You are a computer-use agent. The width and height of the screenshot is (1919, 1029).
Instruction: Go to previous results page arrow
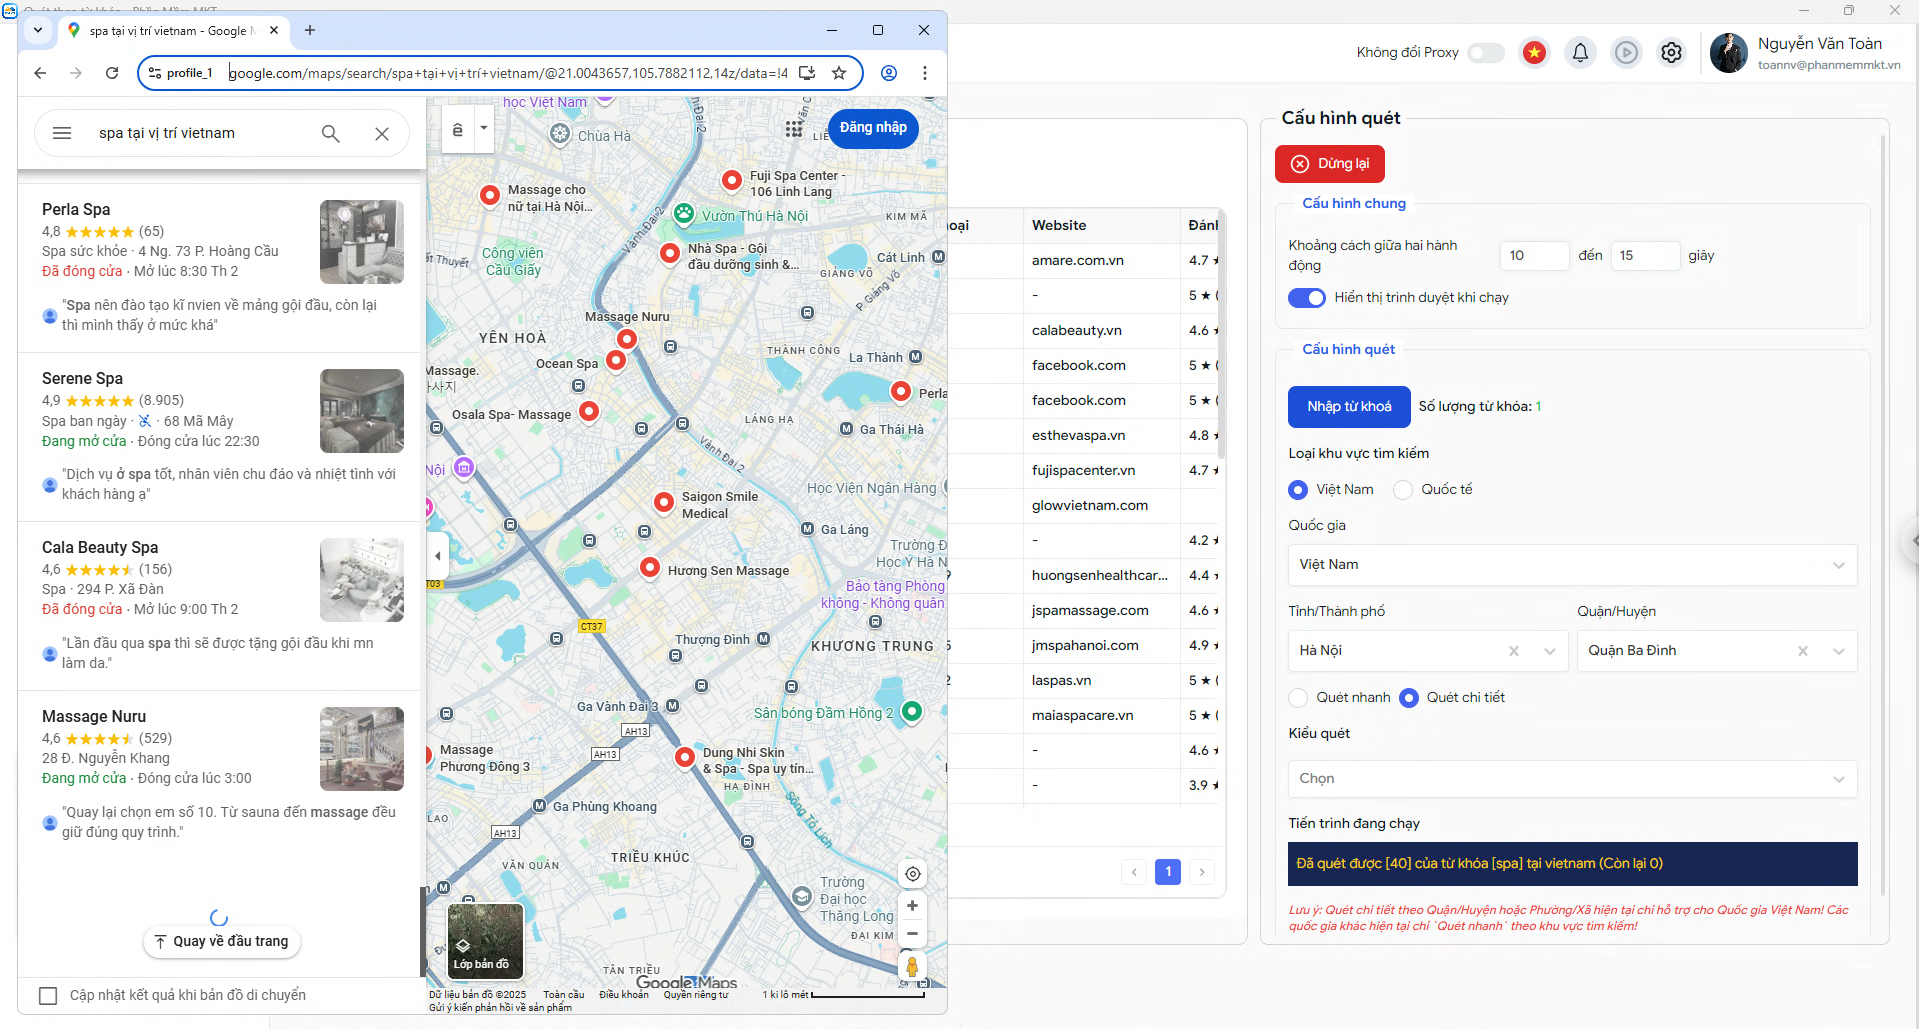tap(1134, 872)
